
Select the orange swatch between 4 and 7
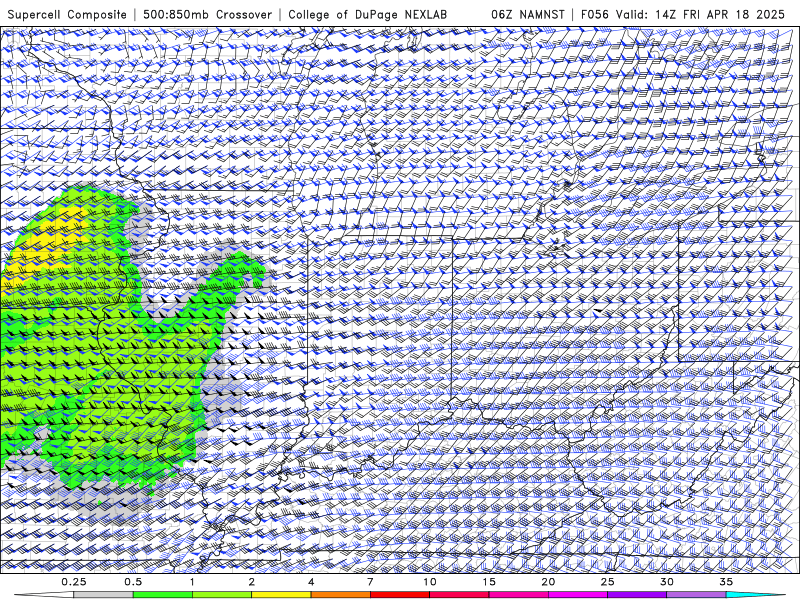pyautogui.click(x=340, y=595)
